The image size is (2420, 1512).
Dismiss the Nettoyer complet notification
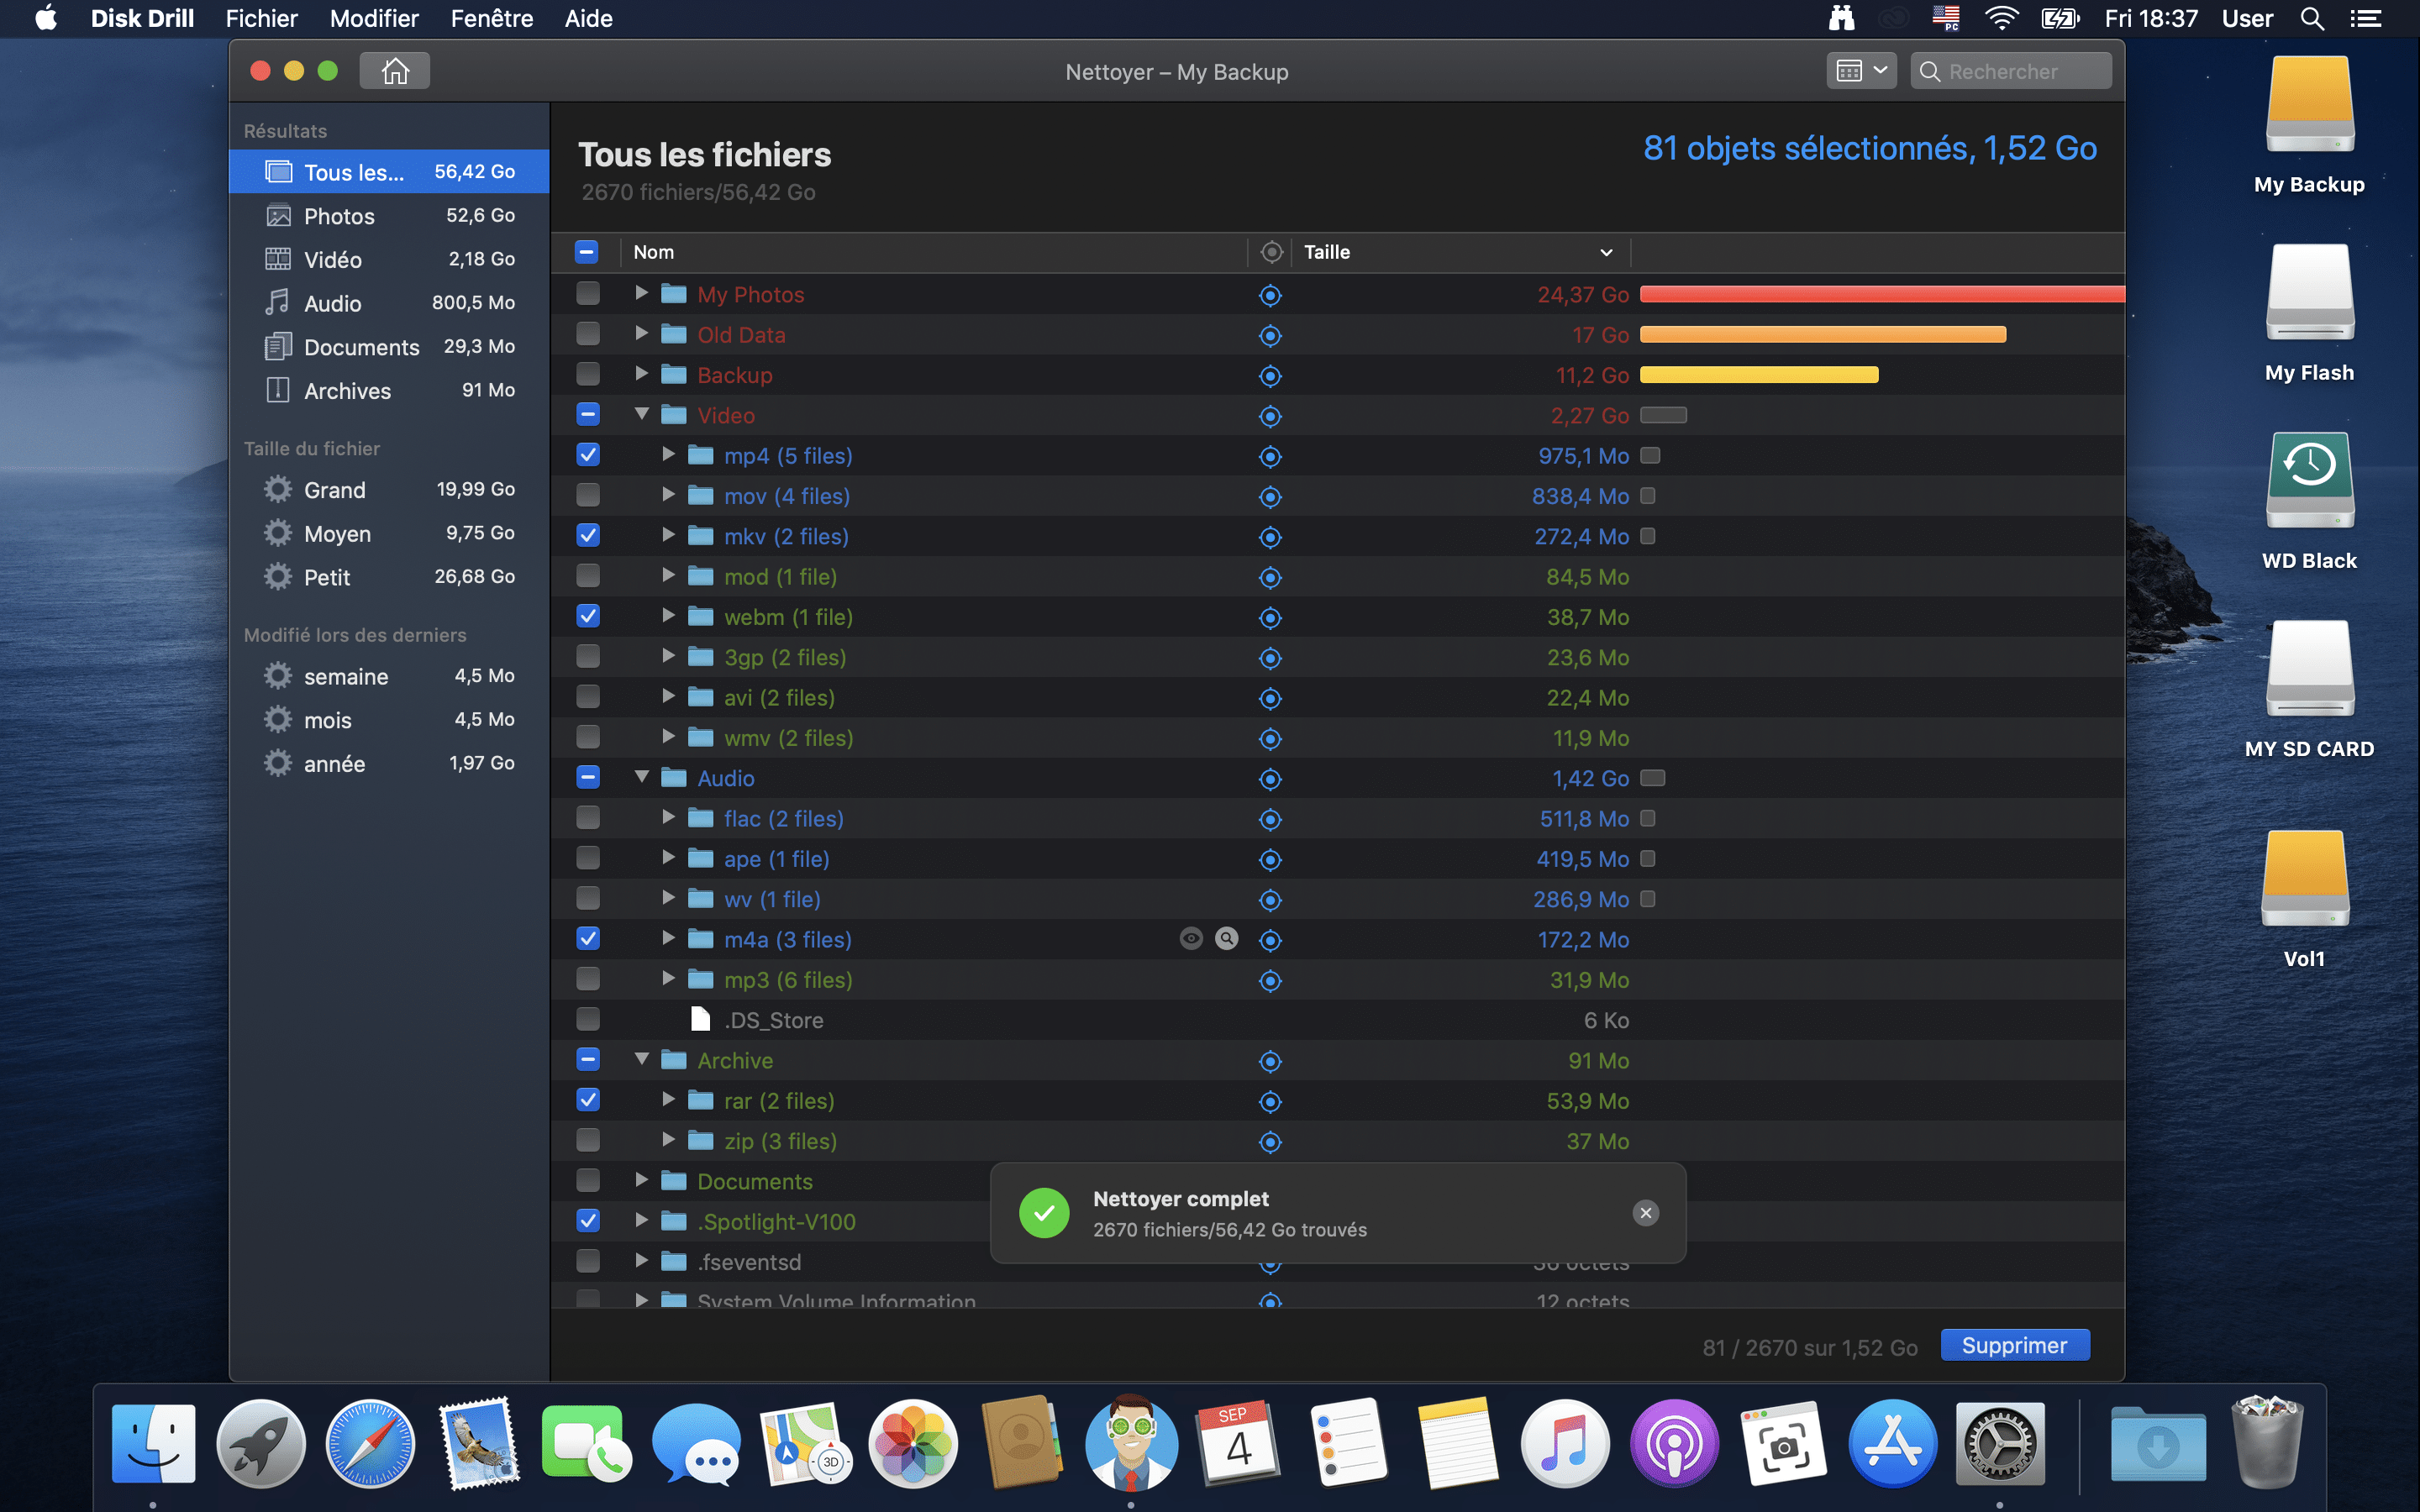[1645, 1213]
